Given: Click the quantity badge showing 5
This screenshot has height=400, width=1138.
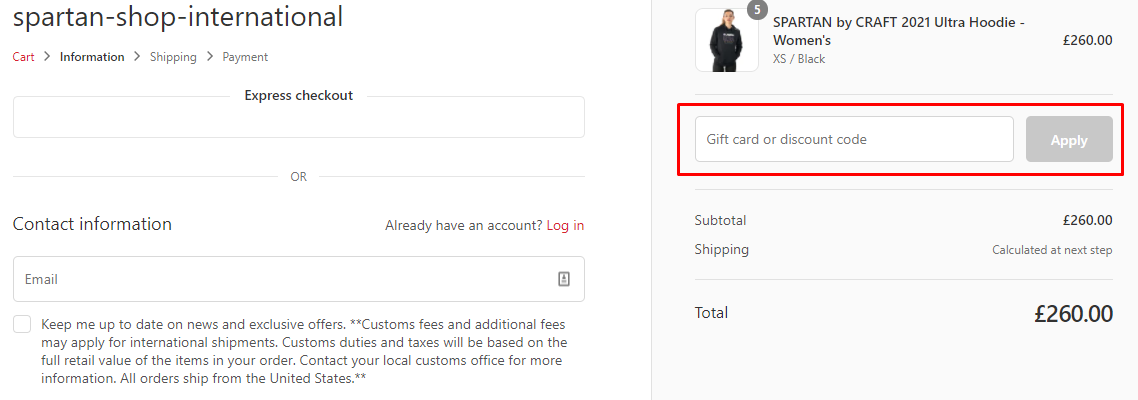Looking at the screenshot, I should point(757,10).
